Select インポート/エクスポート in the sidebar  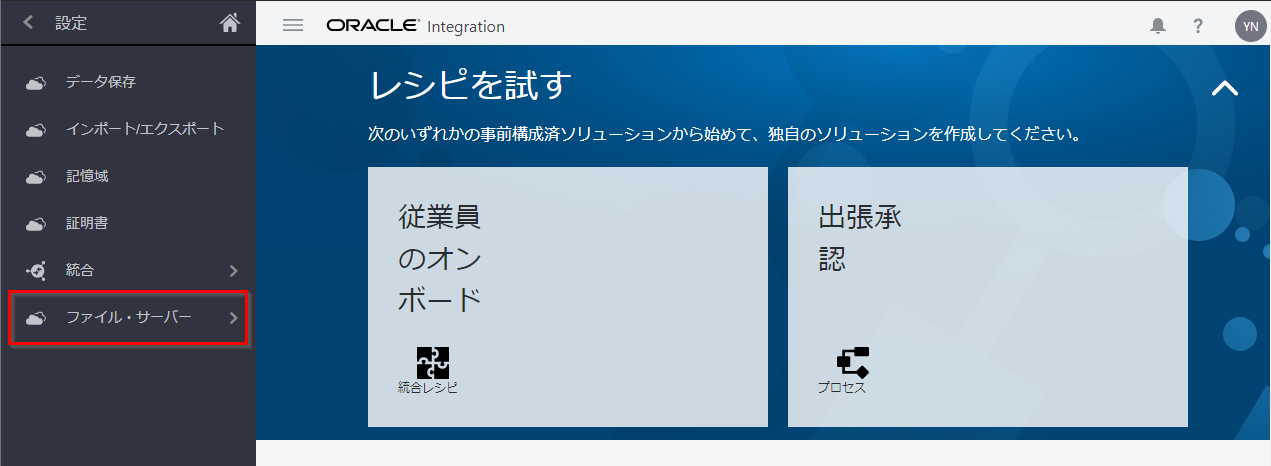[144, 129]
